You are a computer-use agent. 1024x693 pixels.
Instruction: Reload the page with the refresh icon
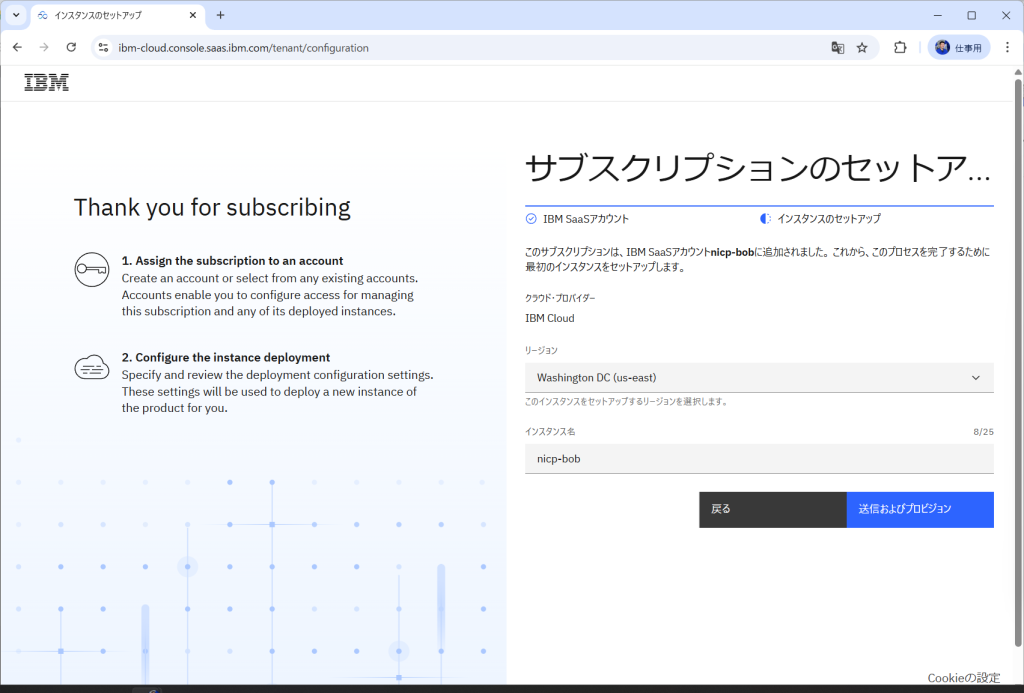[71, 48]
